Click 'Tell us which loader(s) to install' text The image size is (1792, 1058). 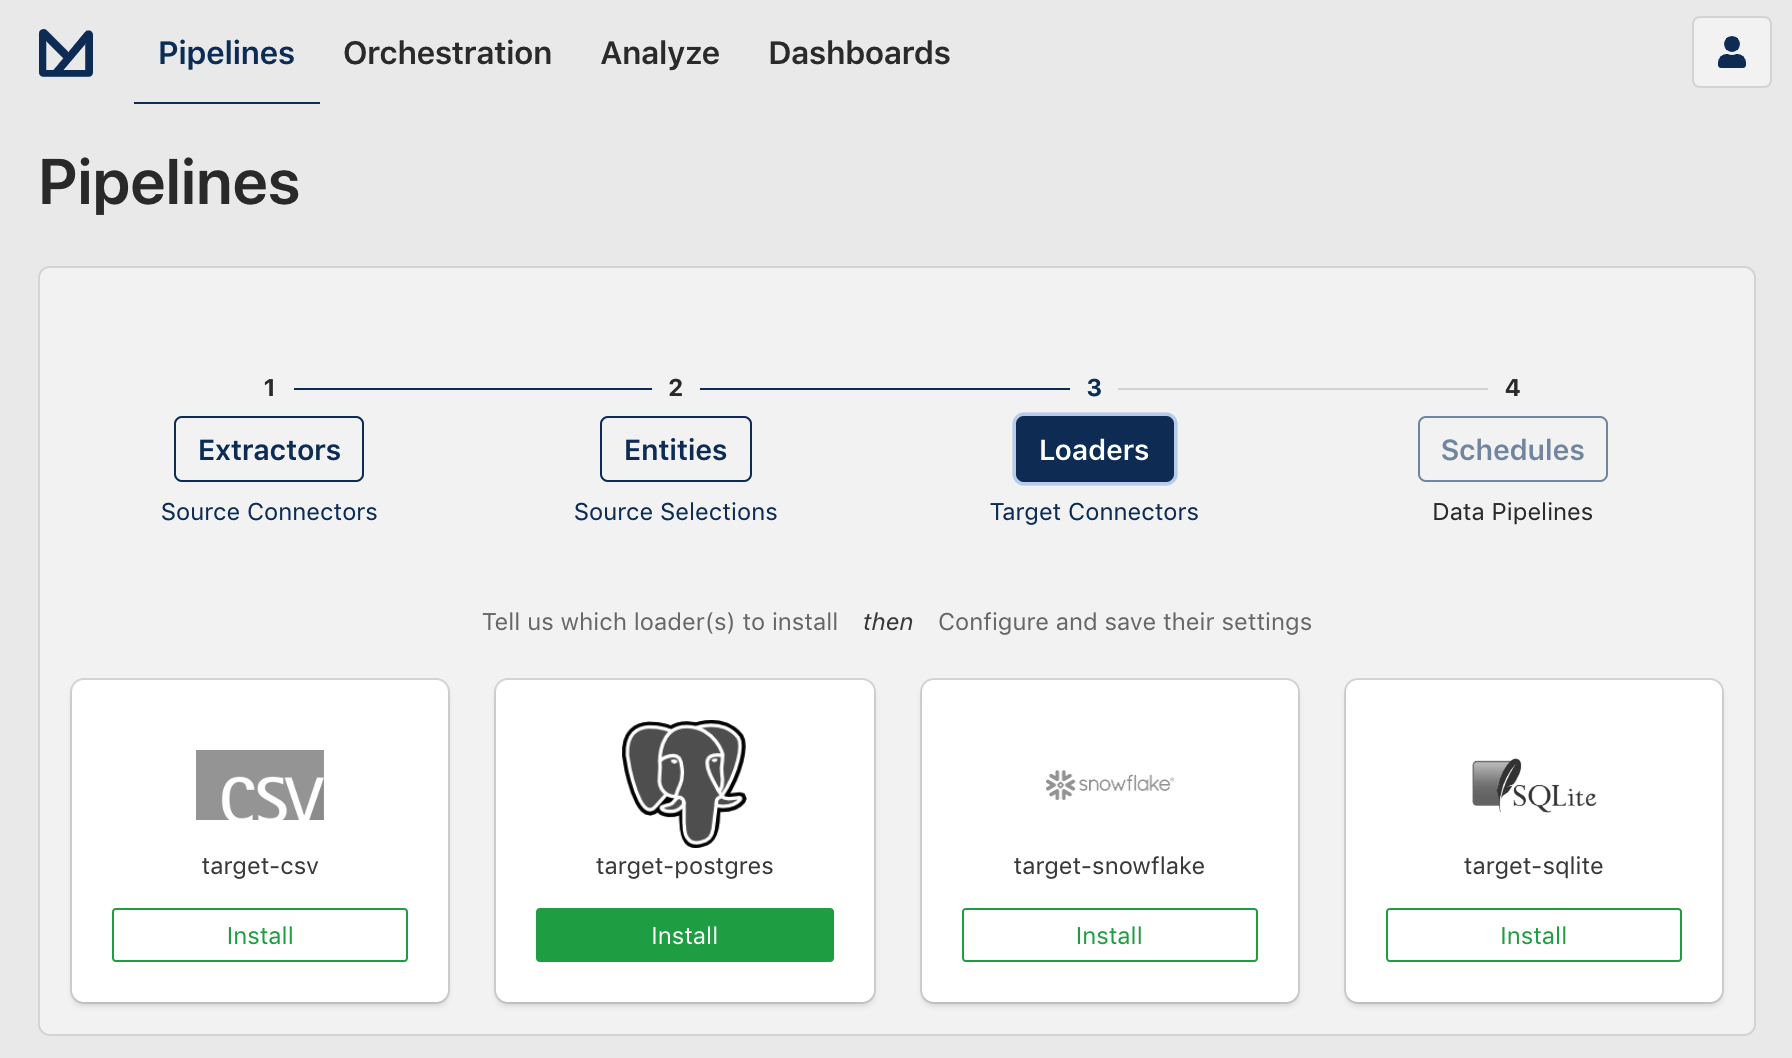660,622
